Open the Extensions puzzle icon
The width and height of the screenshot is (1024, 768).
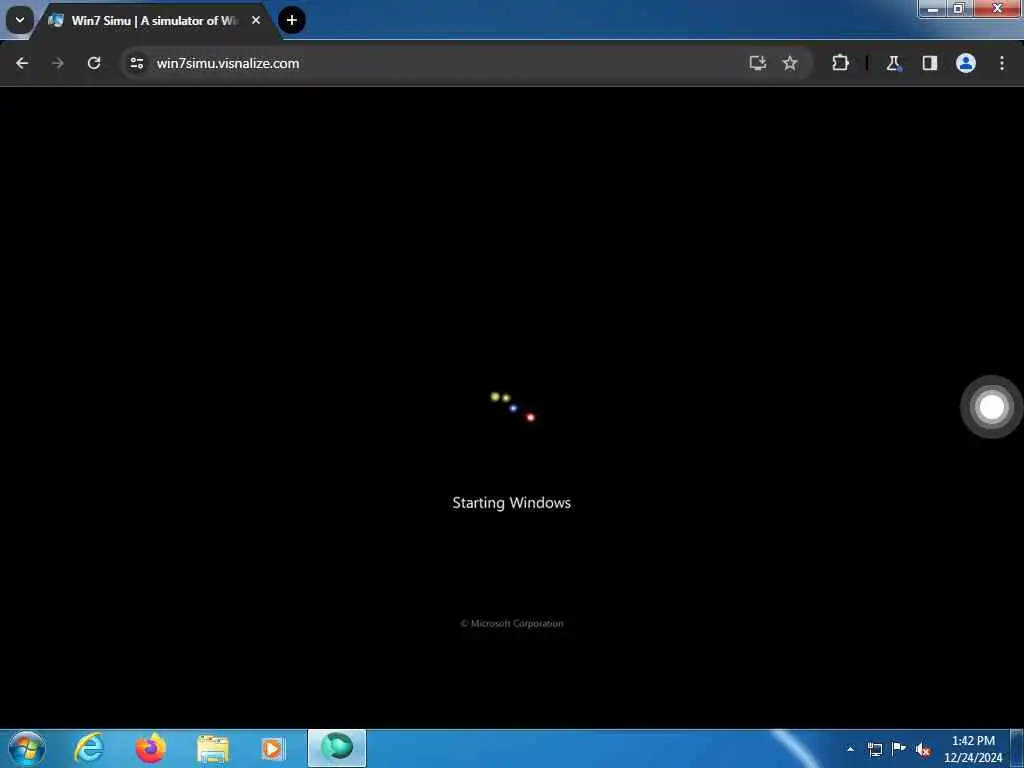[x=840, y=63]
